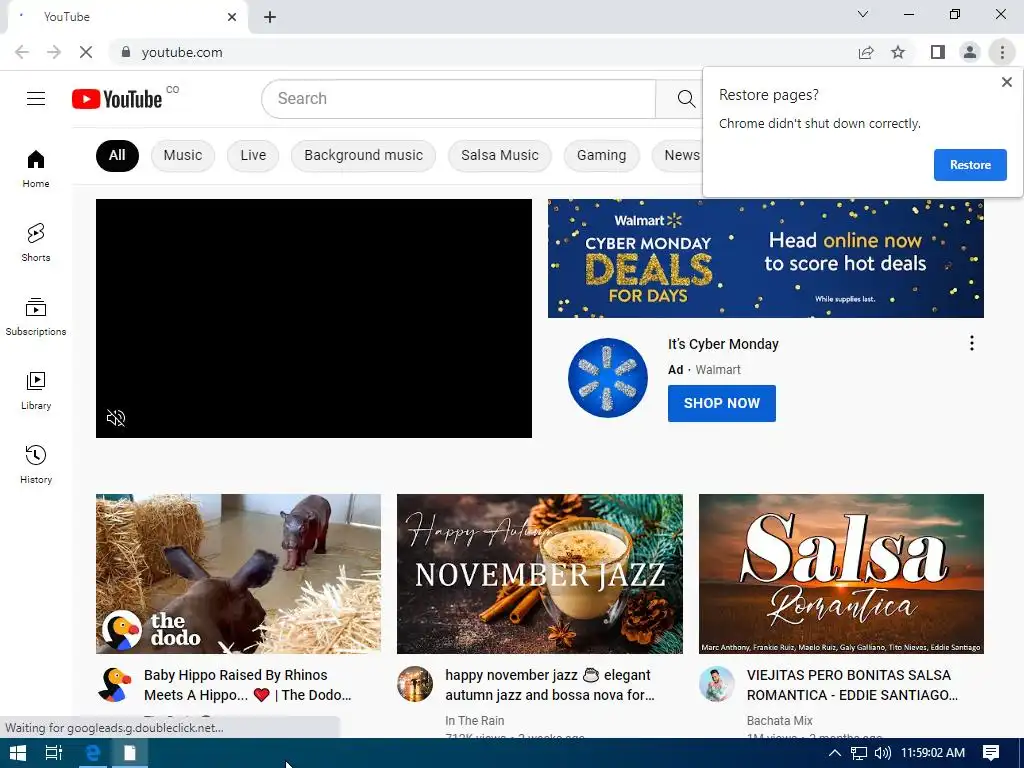Open Chrome three-dot menu
1024x768 pixels.
pyautogui.click(x=1002, y=52)
